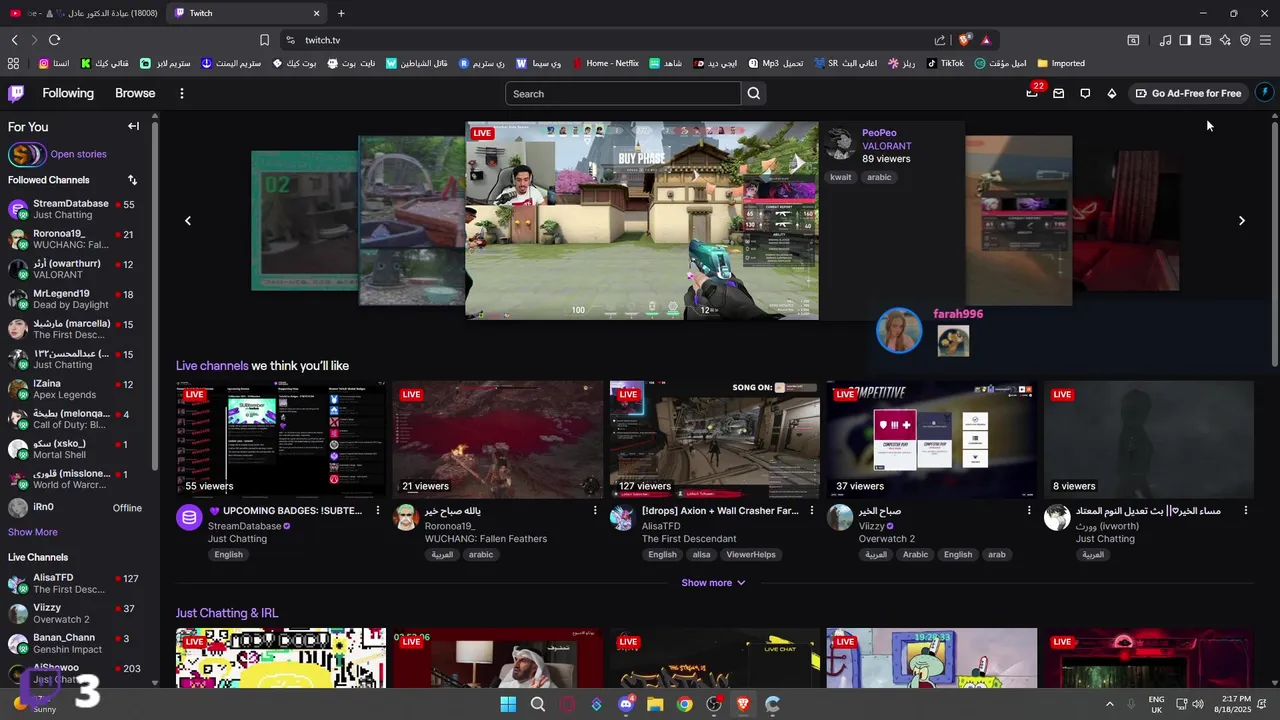
Task: Open the whispers chat bubble icon
Action: [x=1085, y=93]
